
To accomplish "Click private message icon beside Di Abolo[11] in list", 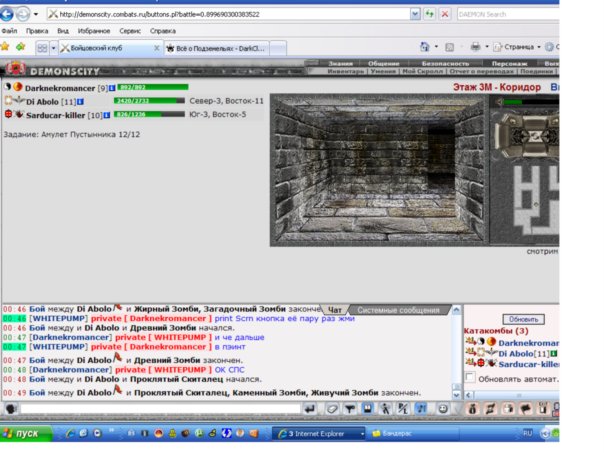I will tap(470, 352).
